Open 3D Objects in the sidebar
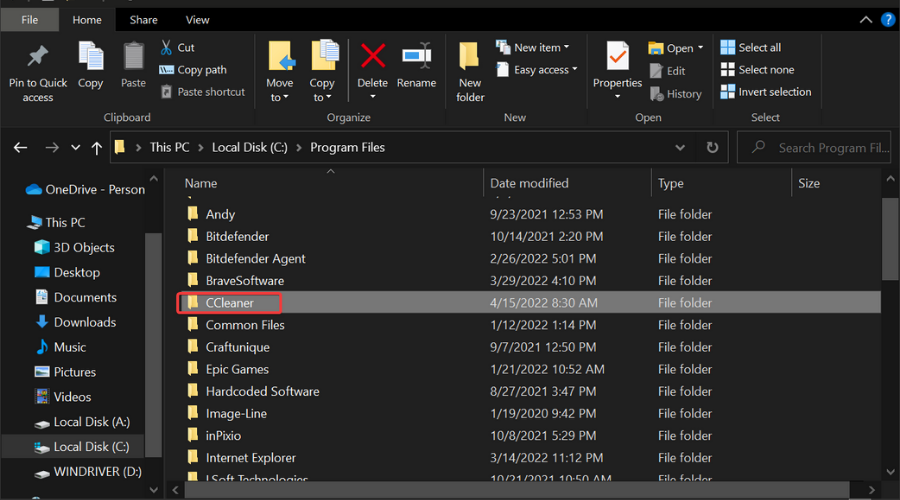This screenshot has height=500, width=900. click(x=75, y=247)
